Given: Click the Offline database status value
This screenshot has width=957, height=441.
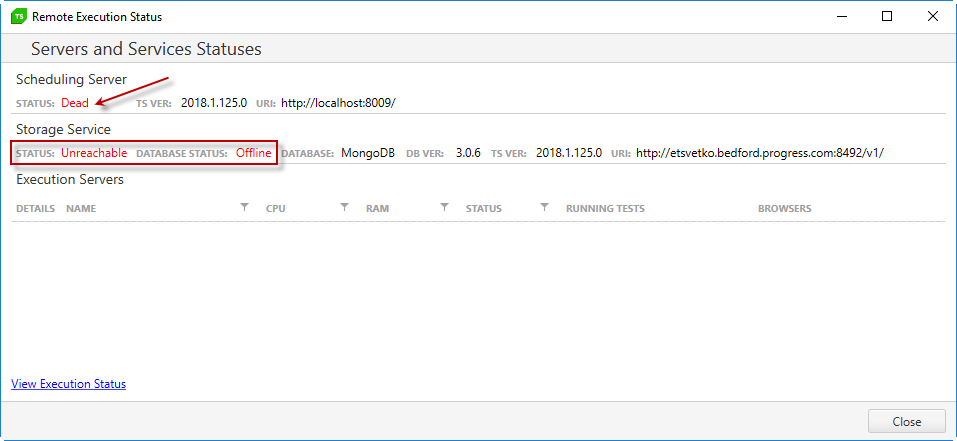Looking at the screenshot, I should [253, 153].
